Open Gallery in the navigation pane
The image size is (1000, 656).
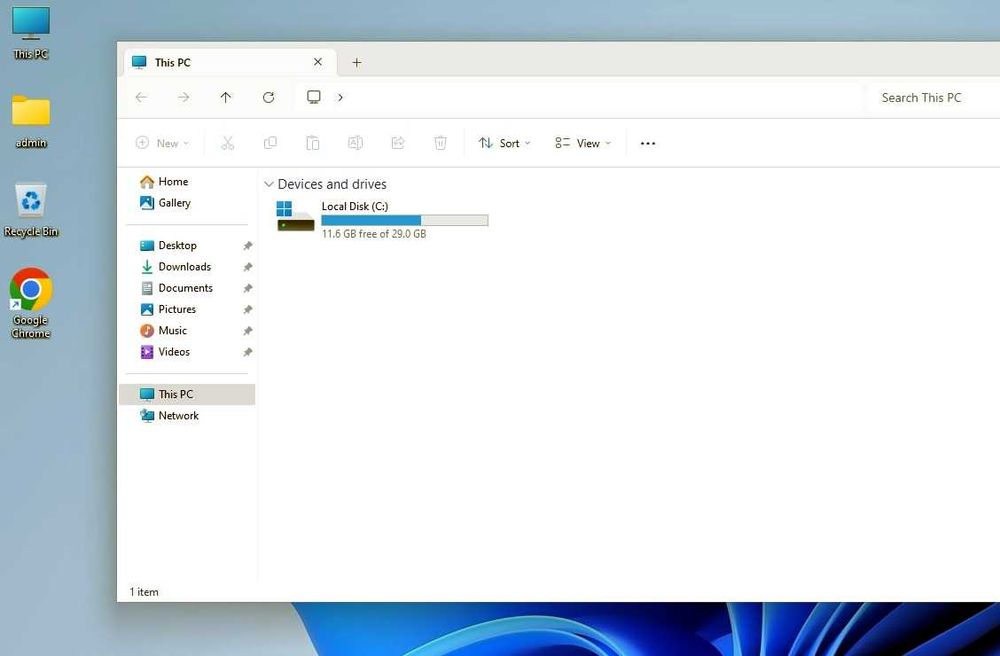pos(165,203)
